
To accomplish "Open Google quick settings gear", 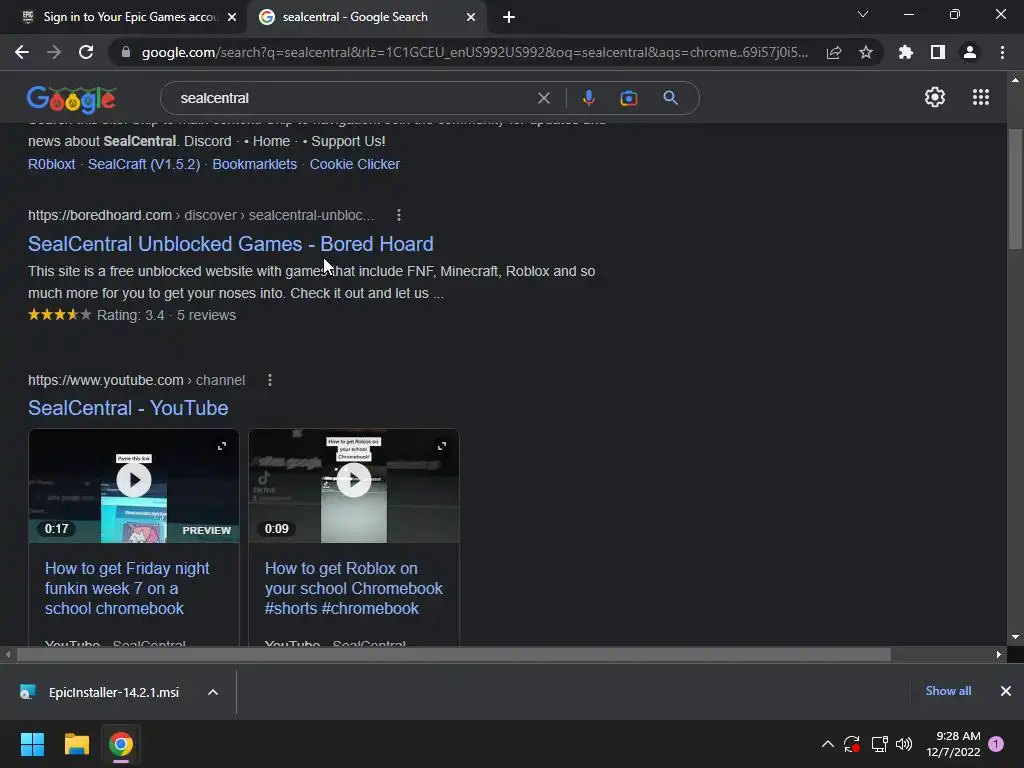I will 935,97.
